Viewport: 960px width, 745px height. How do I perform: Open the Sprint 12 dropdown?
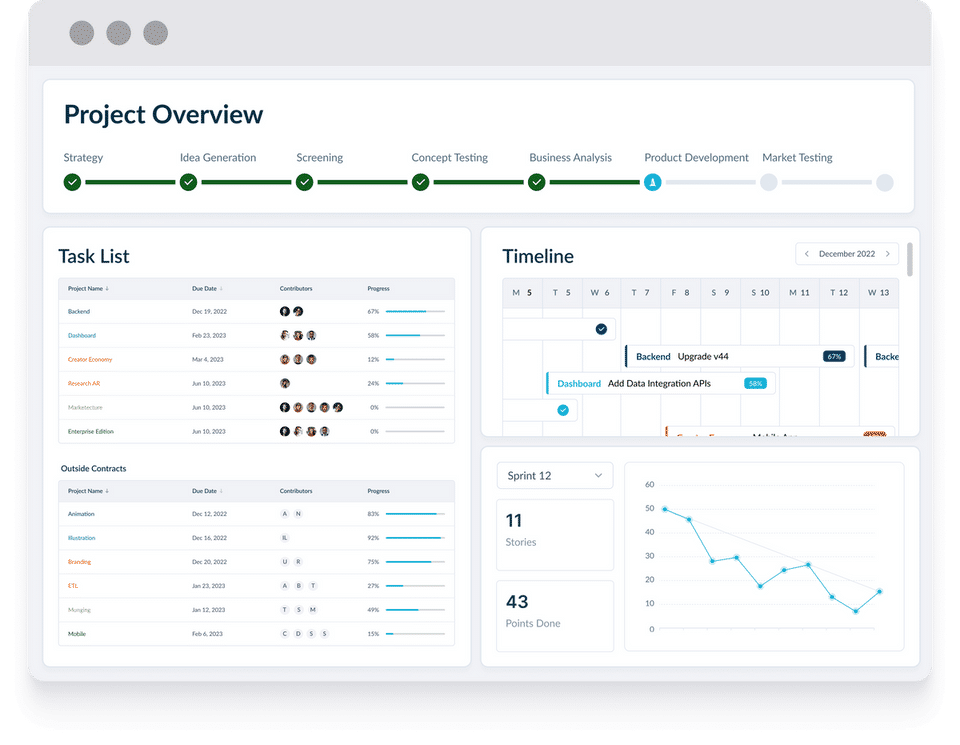(555, 476)
